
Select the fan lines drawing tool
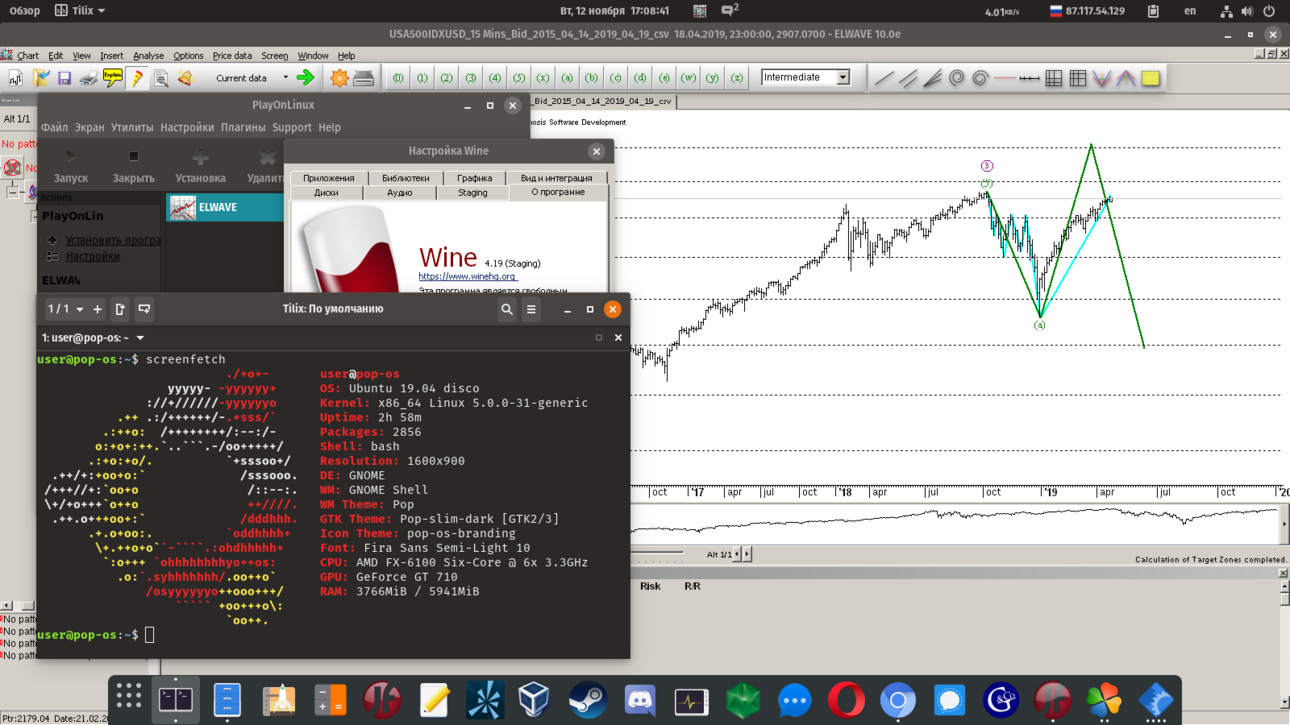(932, 78)
